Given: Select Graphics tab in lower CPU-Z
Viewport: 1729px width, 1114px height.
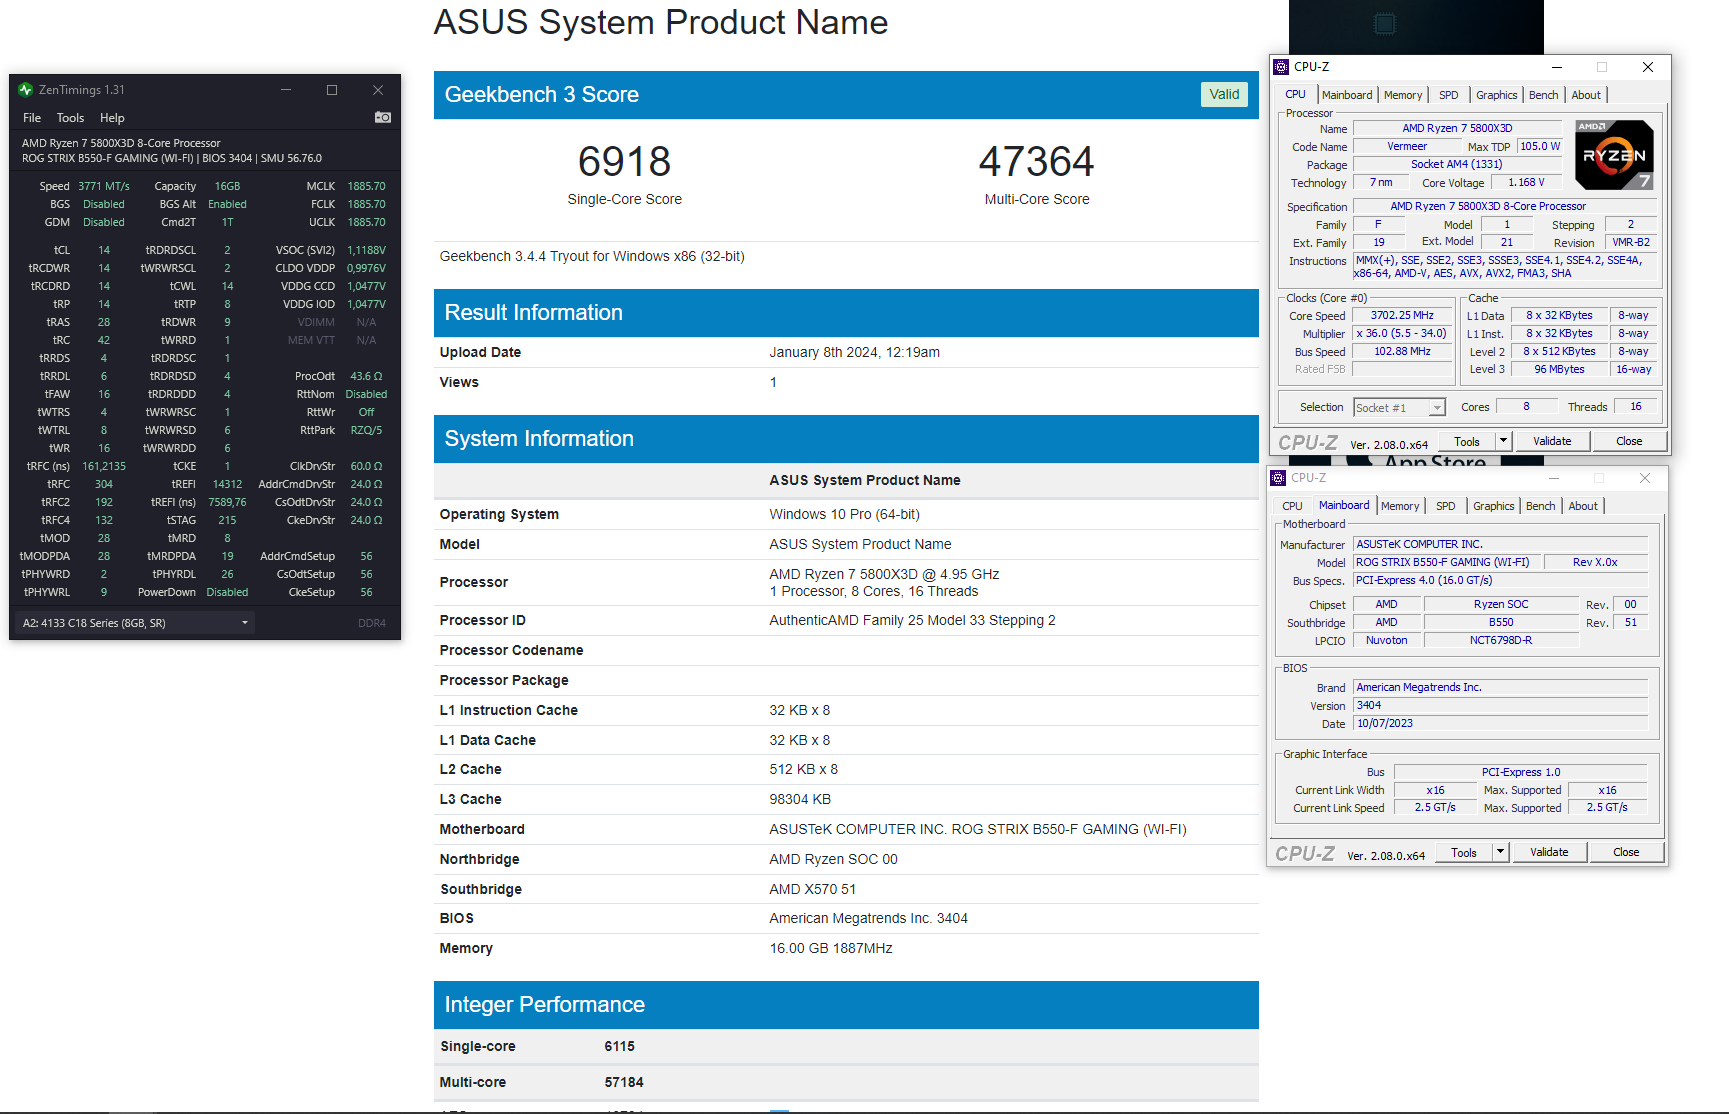Looking at the screenshot, I should 1494,506.
